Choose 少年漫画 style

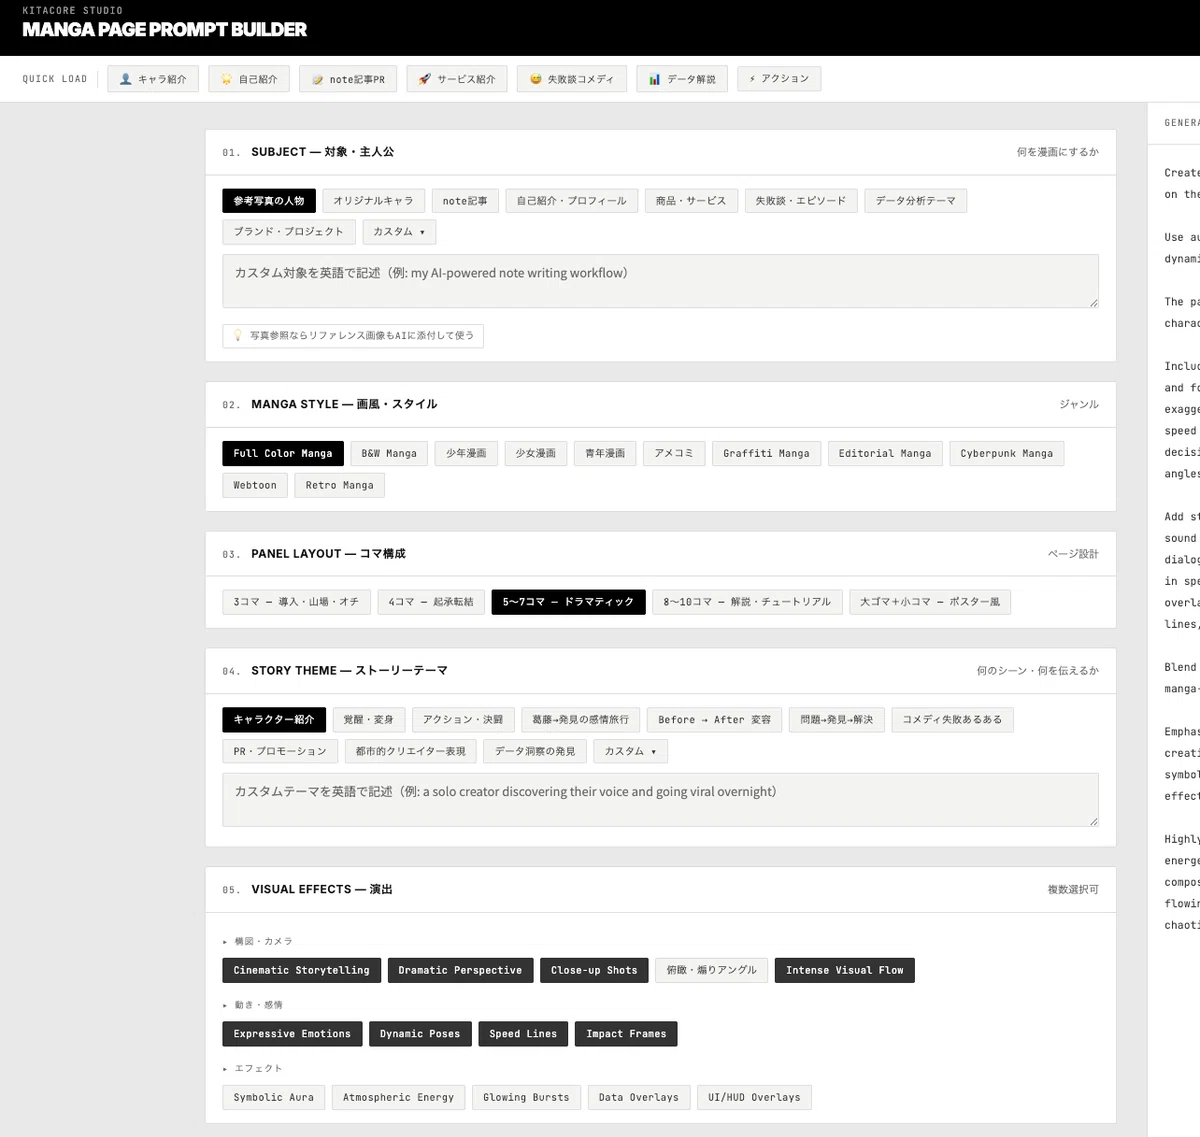tap(466, 454)
